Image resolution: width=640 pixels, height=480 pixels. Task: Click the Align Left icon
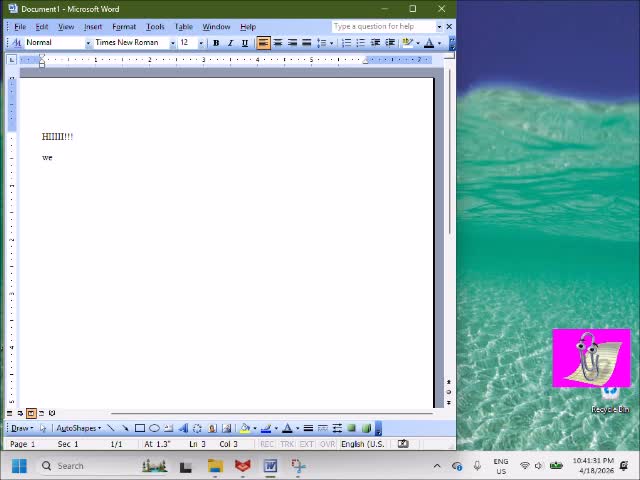(x=263, y=43)
